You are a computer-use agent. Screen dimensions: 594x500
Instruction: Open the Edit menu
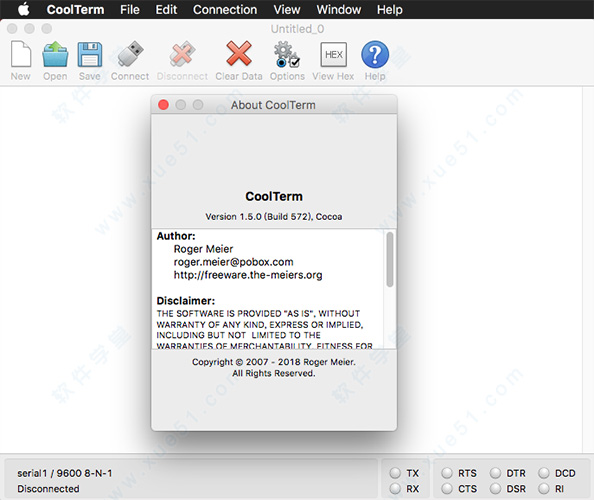point(166,9)
